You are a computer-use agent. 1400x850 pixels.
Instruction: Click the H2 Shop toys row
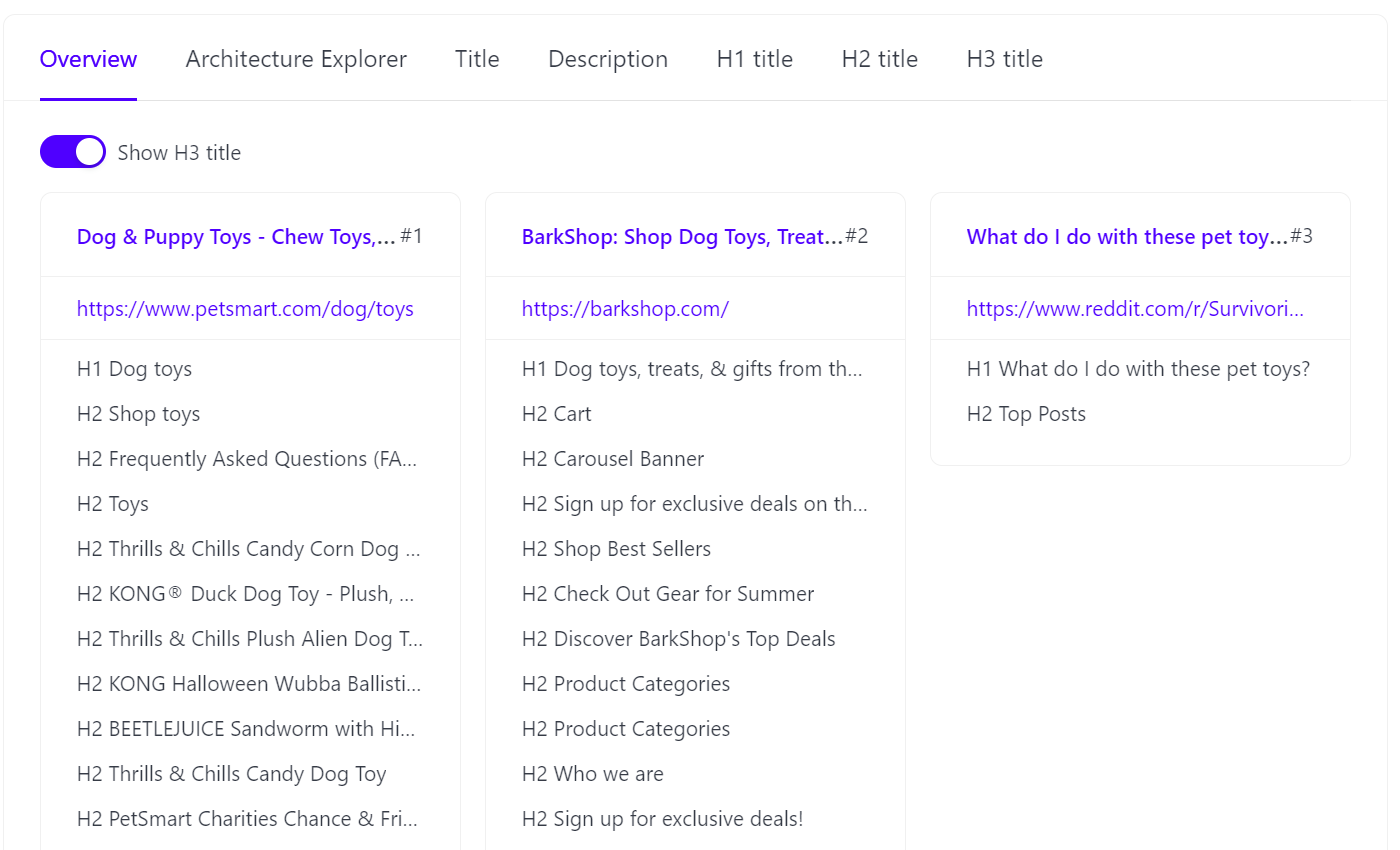point(138,414)
